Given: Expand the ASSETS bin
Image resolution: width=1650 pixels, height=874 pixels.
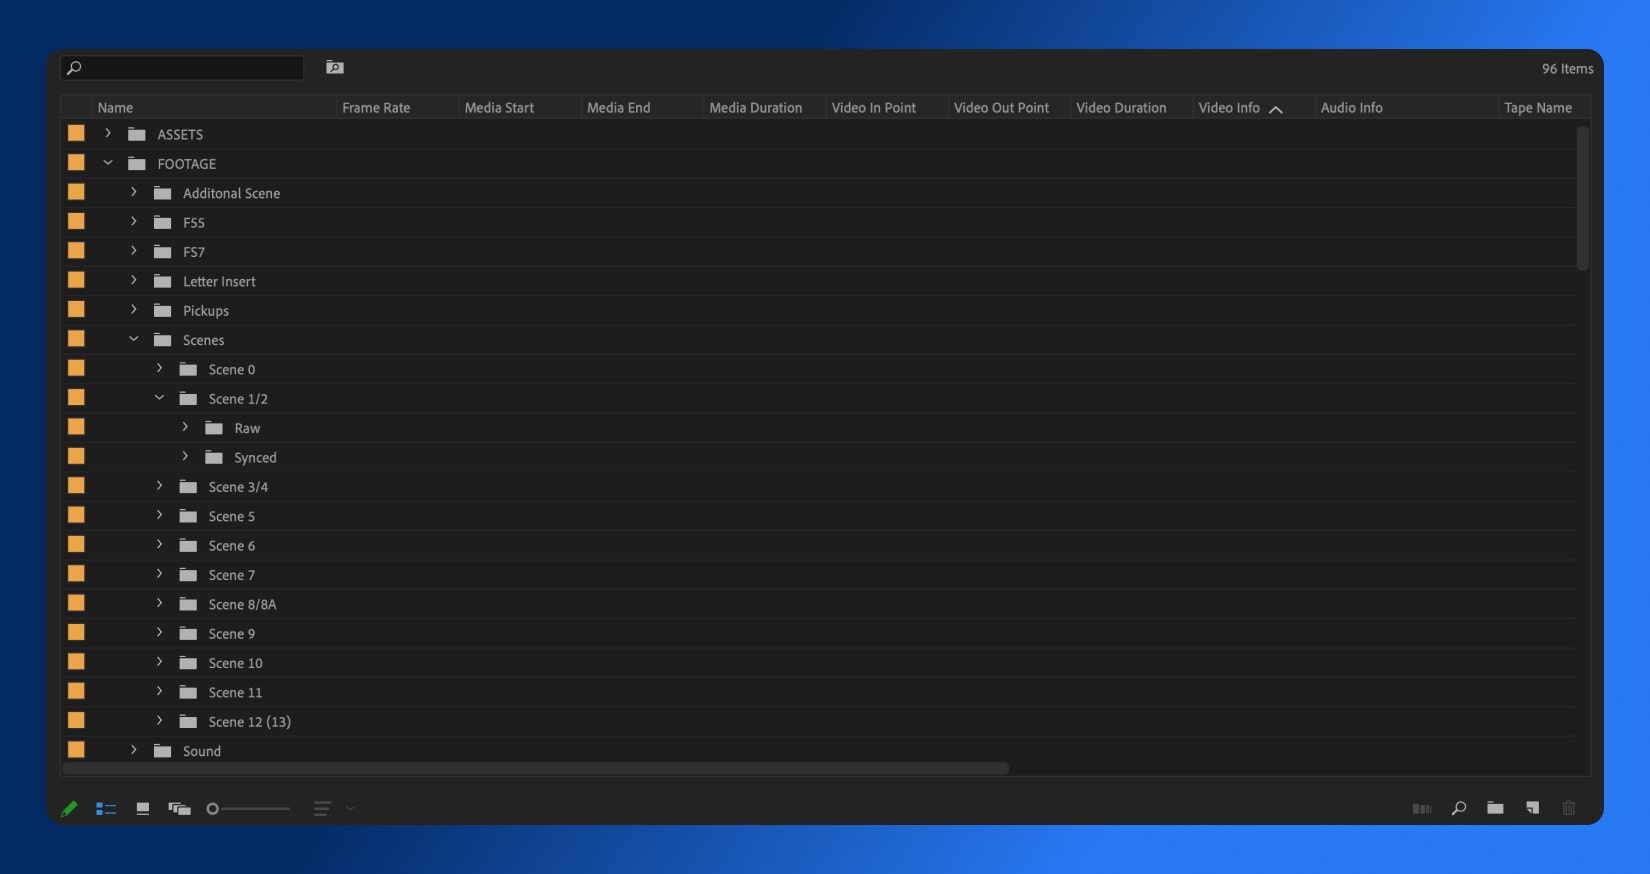Looking at the screenshot, I should [x=108, y=133].
